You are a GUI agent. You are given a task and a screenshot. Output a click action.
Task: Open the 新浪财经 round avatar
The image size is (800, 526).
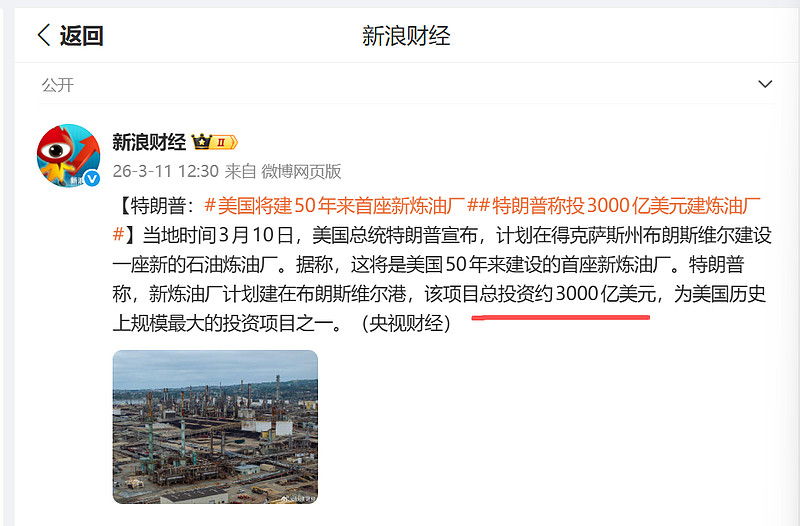coord(68,156)
